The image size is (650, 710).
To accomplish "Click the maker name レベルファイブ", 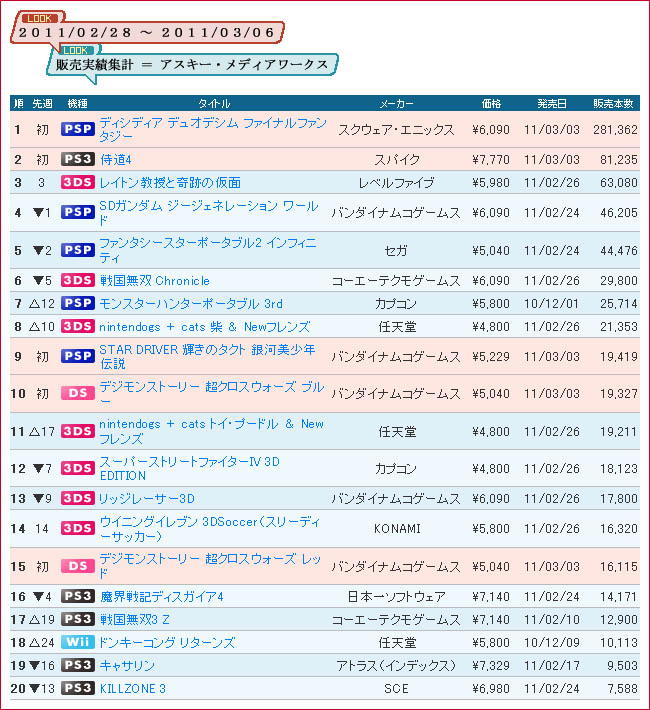I will click(x=396, y=183).
